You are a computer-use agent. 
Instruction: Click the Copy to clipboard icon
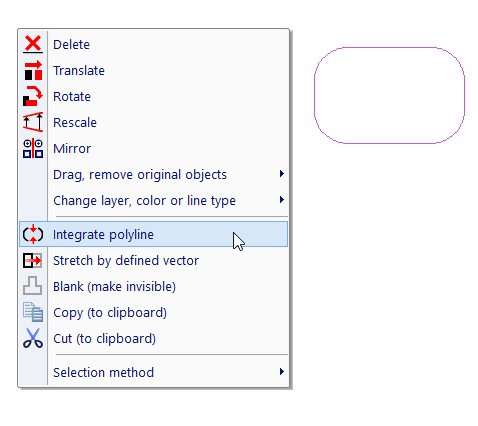[33, 312]
